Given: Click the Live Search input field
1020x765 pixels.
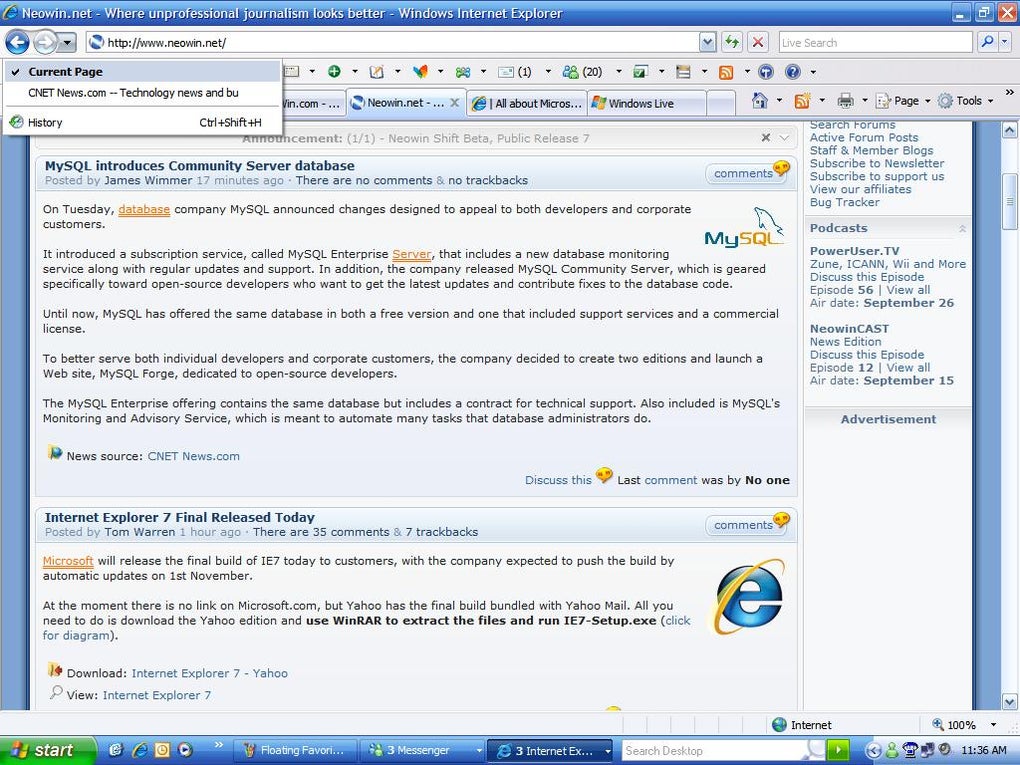Looking at the screenshot, I should click(876, 42).
